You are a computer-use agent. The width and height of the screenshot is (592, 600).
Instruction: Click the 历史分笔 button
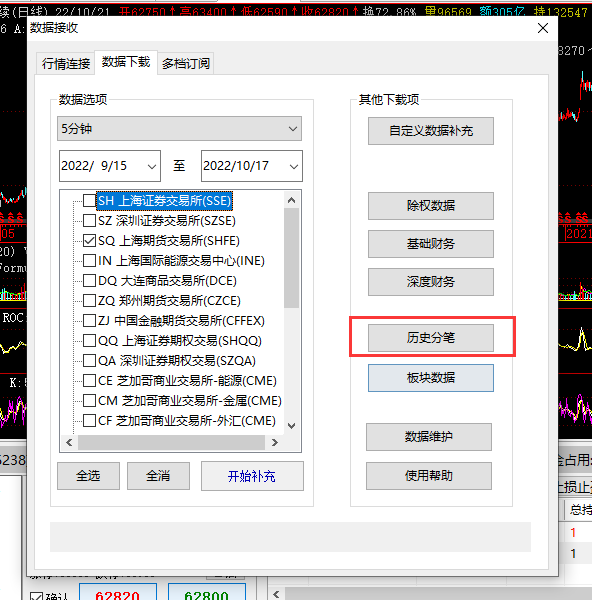(x=431, y=338)
